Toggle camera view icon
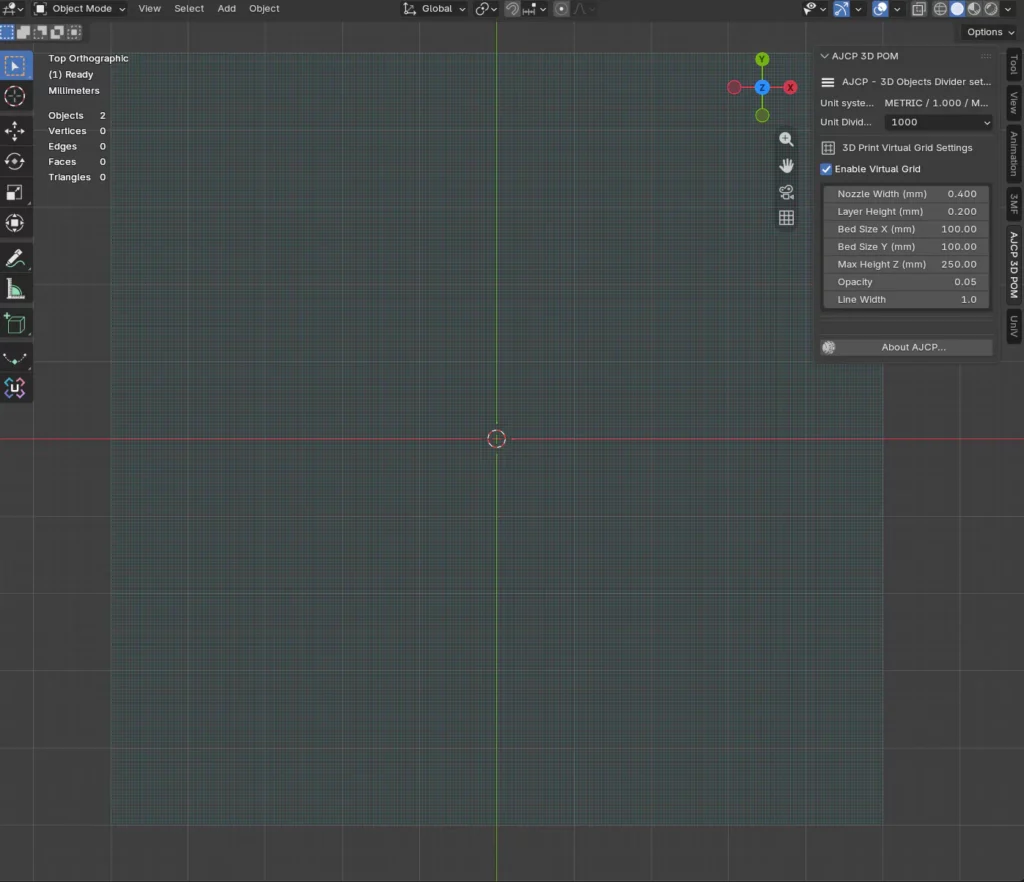Screen dimensions: 1024x882 (786, 192)
